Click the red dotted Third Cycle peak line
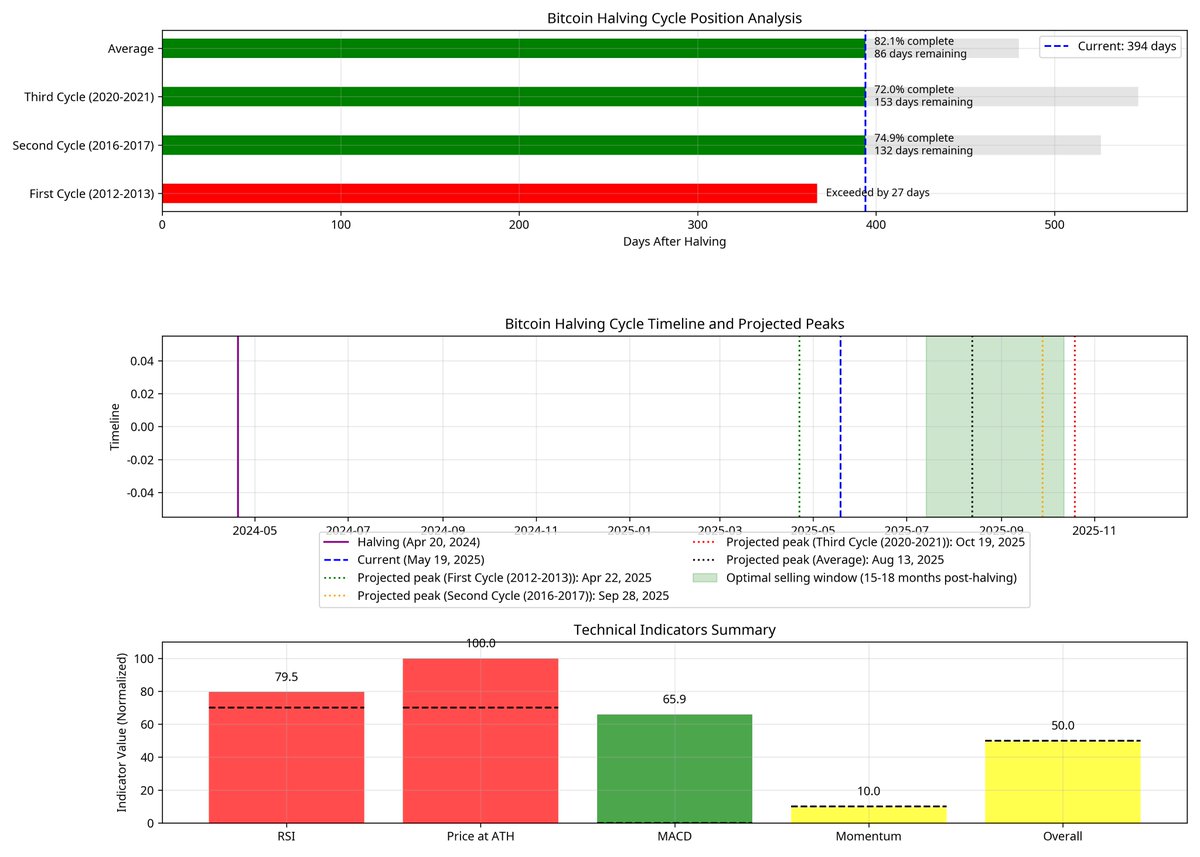1200x857 pixels. tap(1074, 426)
